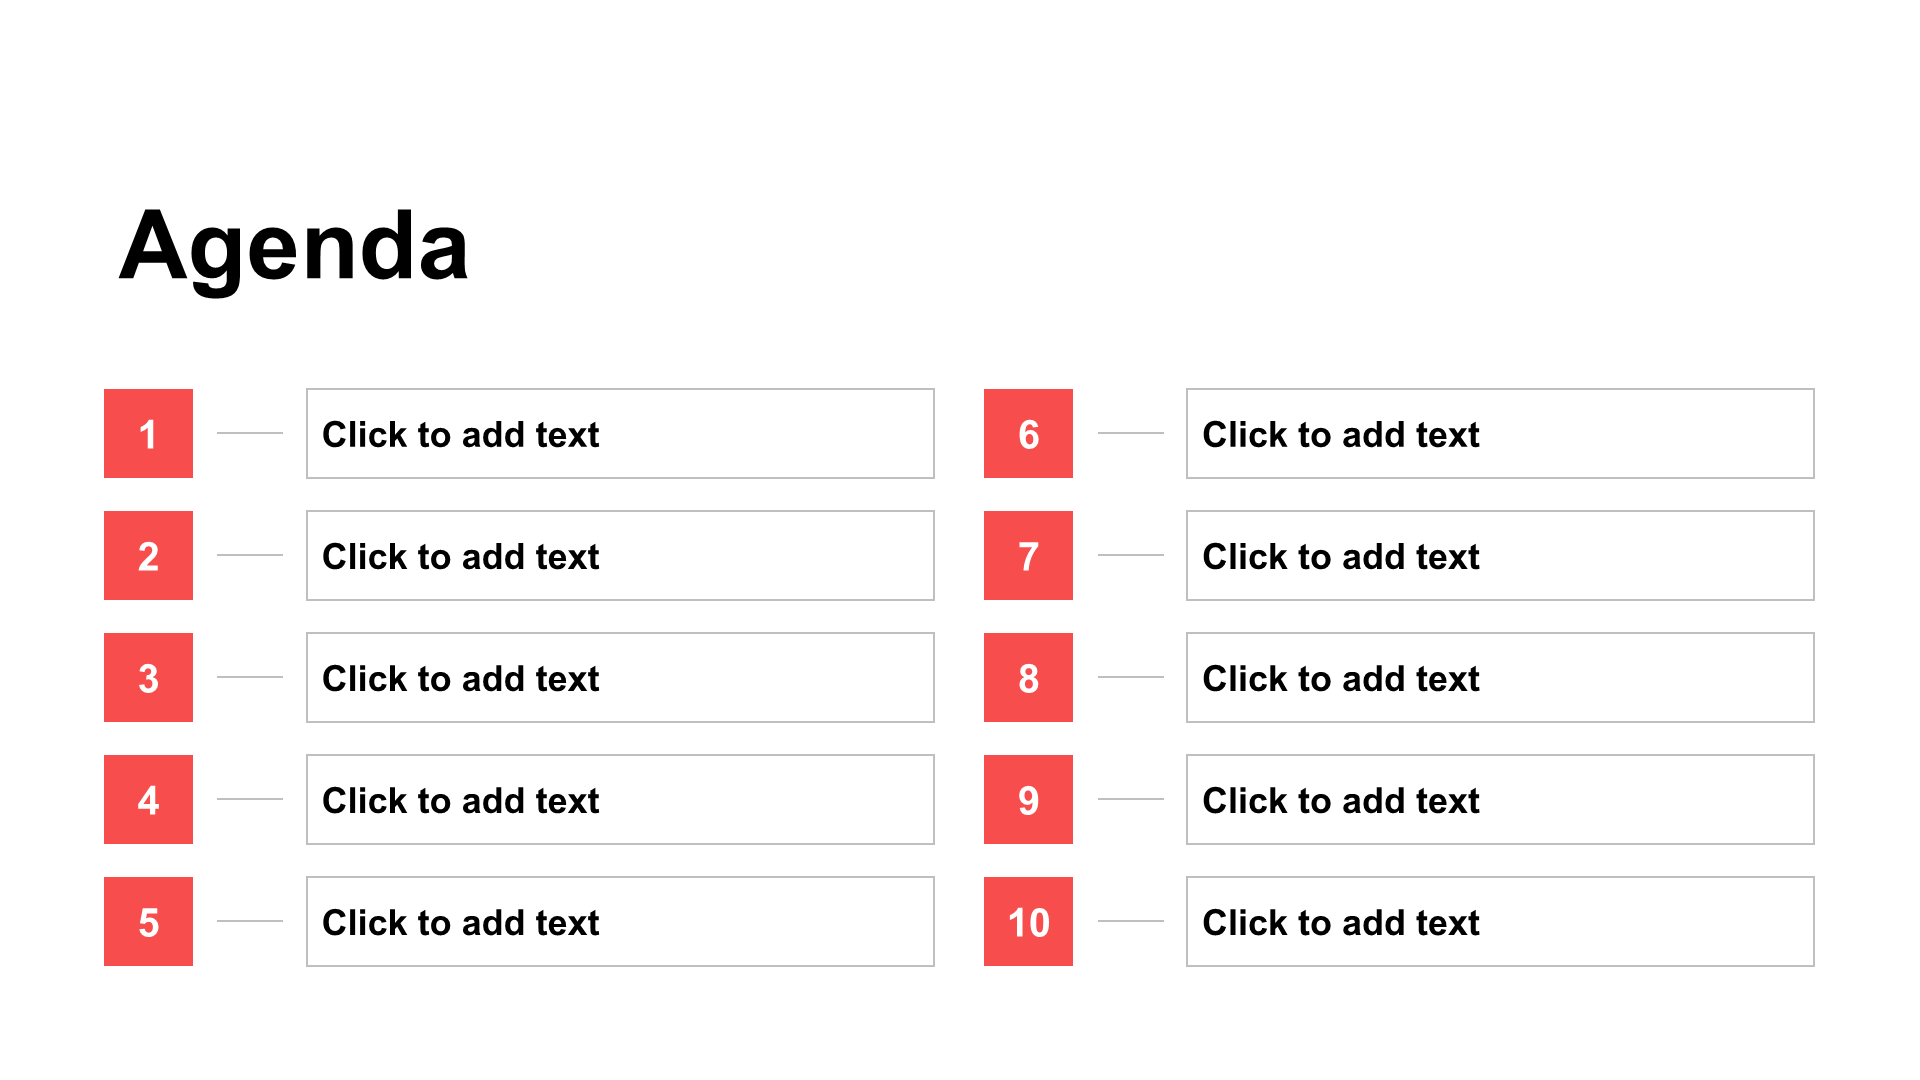Click the Agenda title text

pos(293,246)
